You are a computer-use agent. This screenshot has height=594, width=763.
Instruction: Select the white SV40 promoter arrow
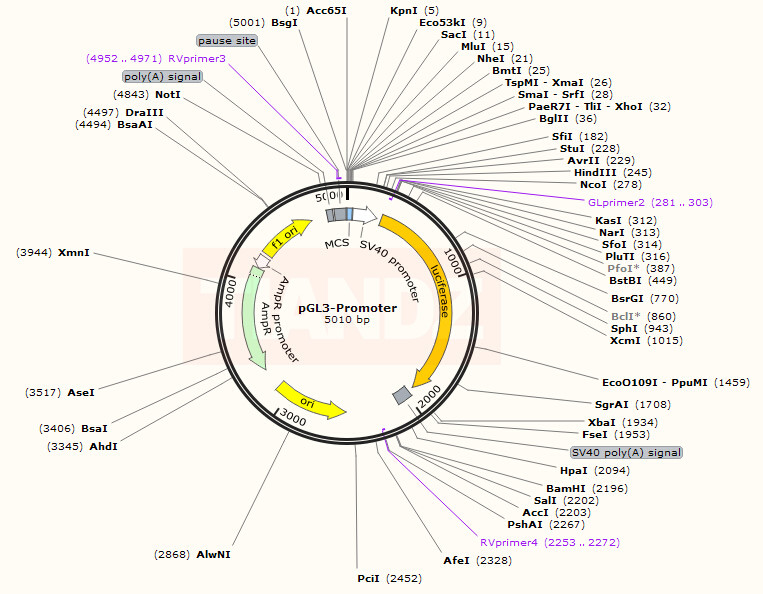click(364, 214)
